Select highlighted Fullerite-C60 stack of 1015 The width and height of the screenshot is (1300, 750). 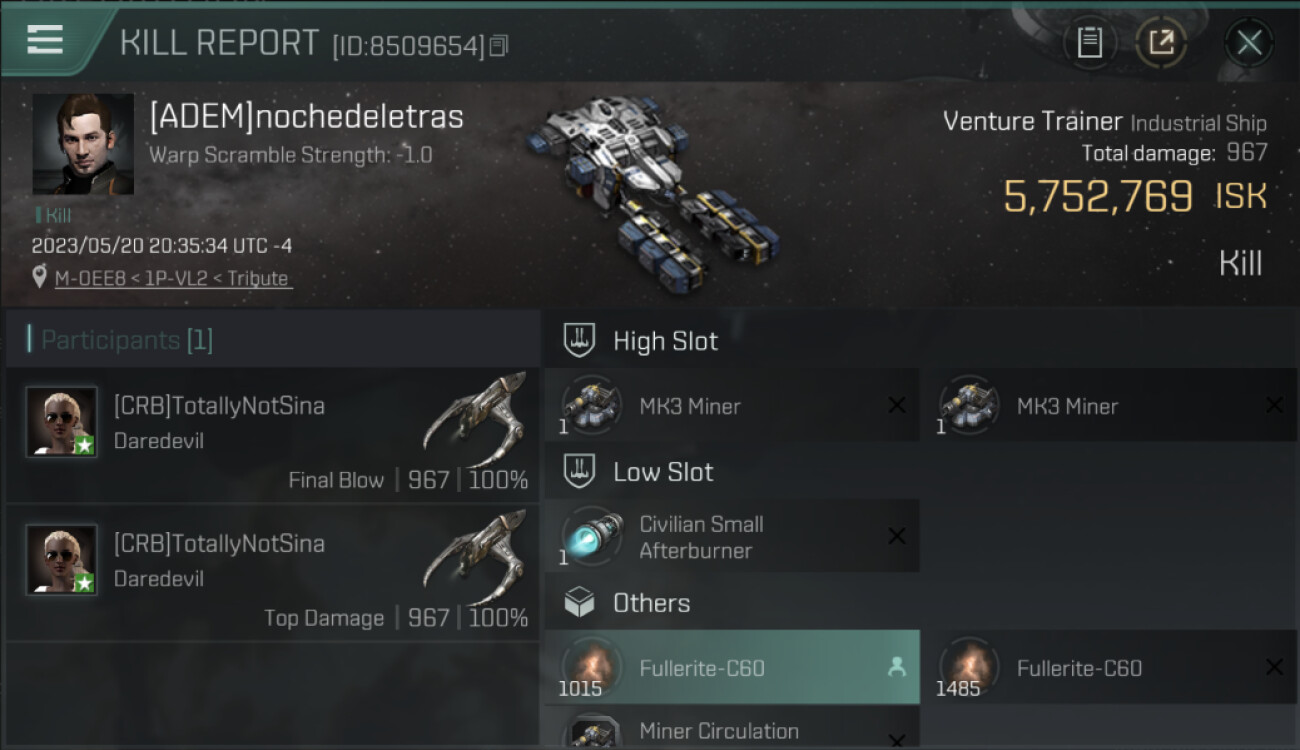732,667
